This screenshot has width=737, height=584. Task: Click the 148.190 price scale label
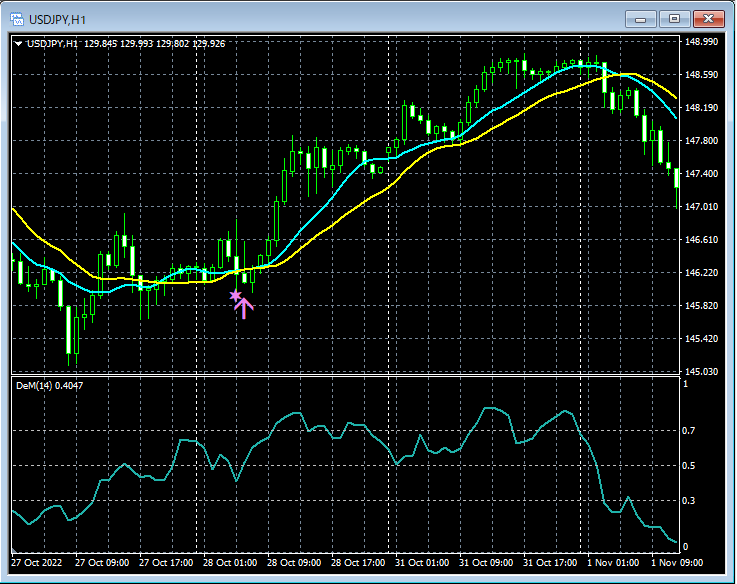[x=701, y=108]
